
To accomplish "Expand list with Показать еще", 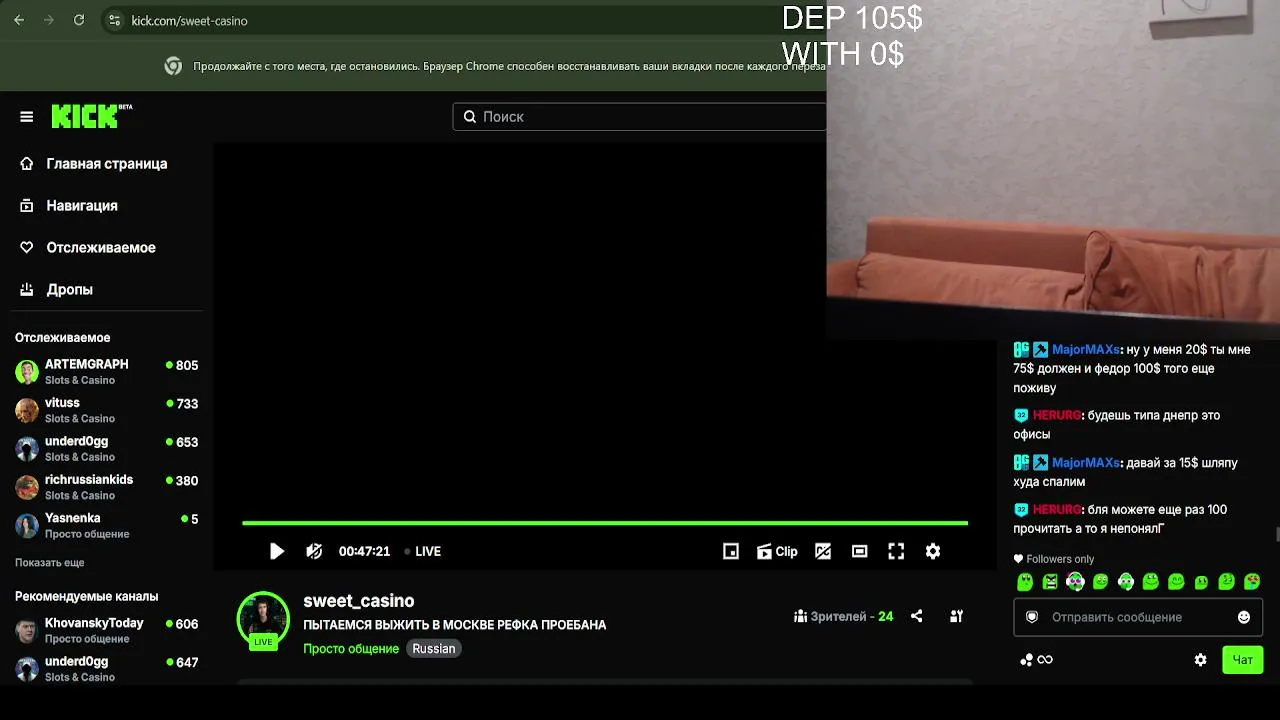I will 50,563.
